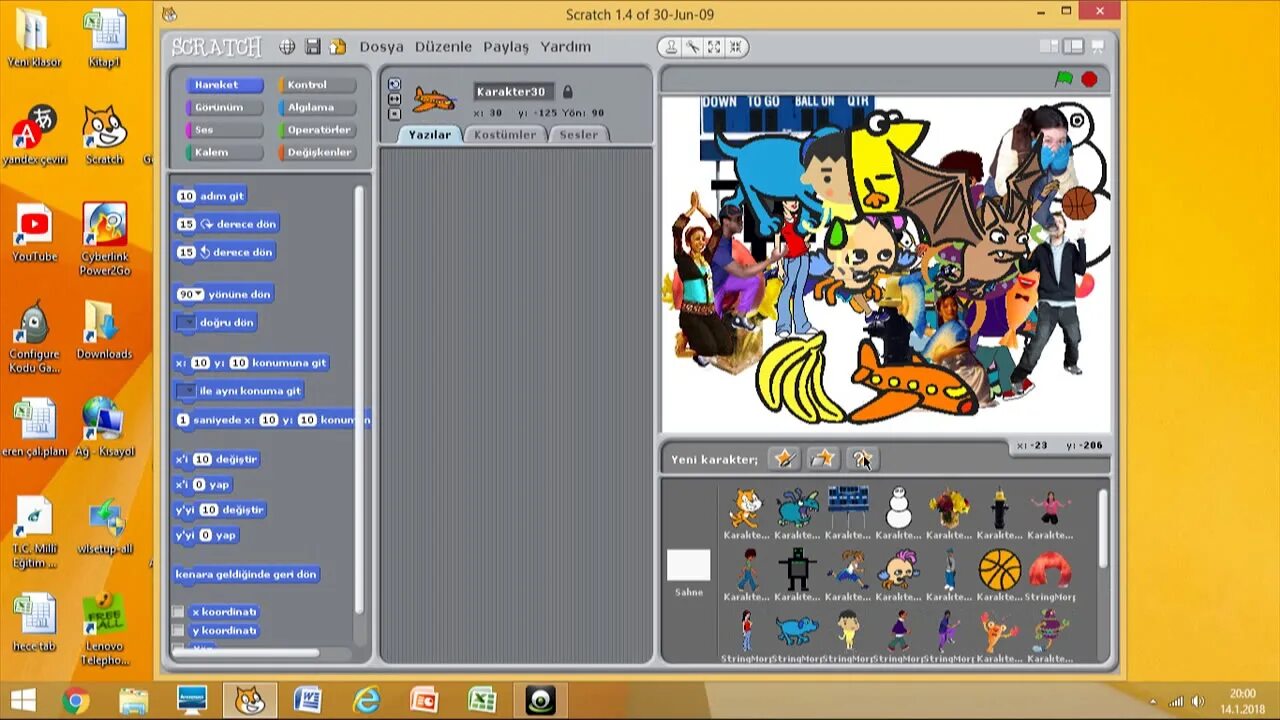Select the shrink sprite tool

(x=736, y=47)
